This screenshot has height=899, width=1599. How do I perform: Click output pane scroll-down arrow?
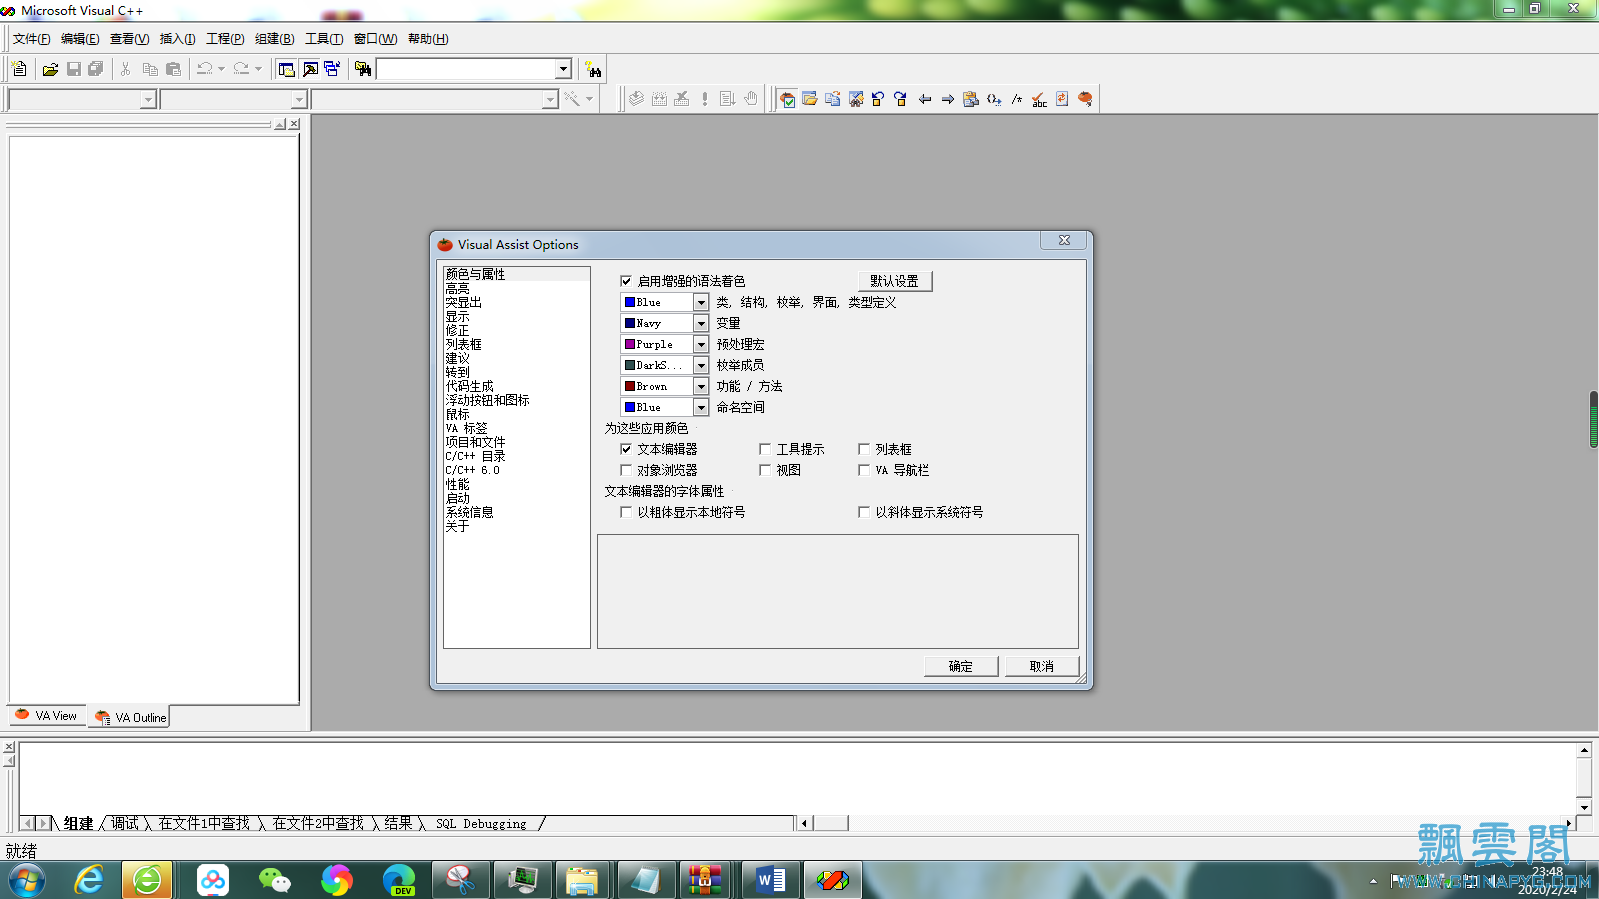click(x=1584, y=807)
